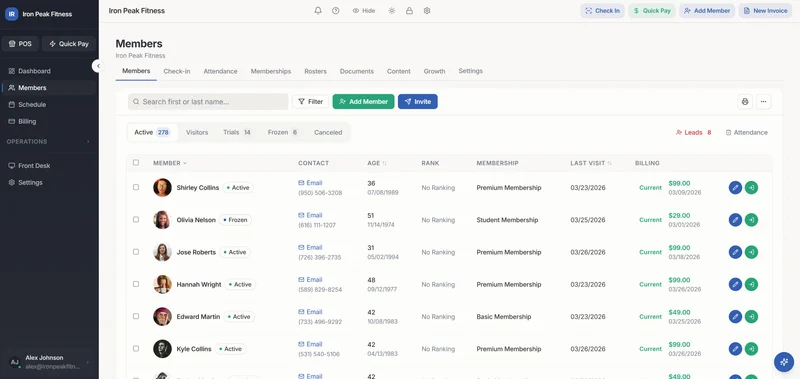Open Edward Martin's avatar photo
Image resolution: width=800 pixels, height=379 pixels.
click(162, 316)
